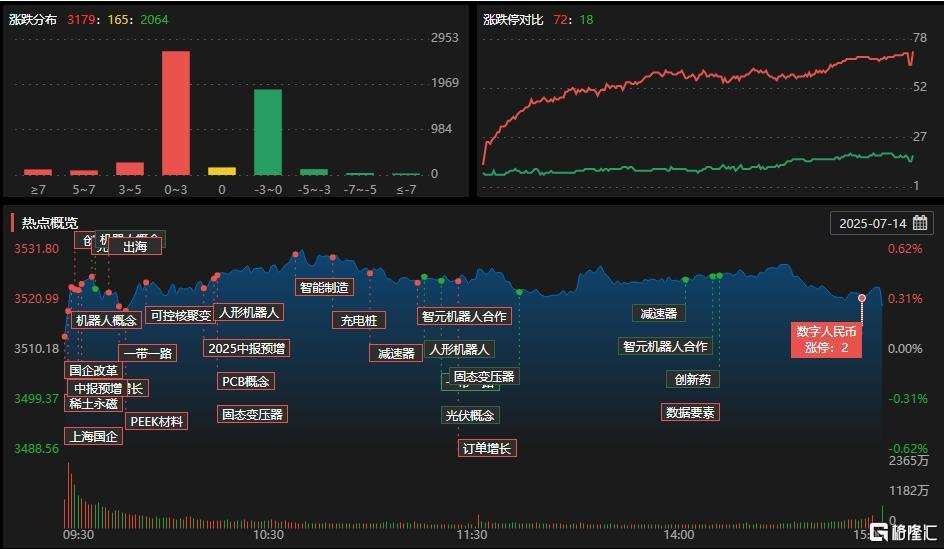Click the tall red 0~3 distribution bar
Image resolution: width=944 pixels, height=549 pixels.
point(176,113)
